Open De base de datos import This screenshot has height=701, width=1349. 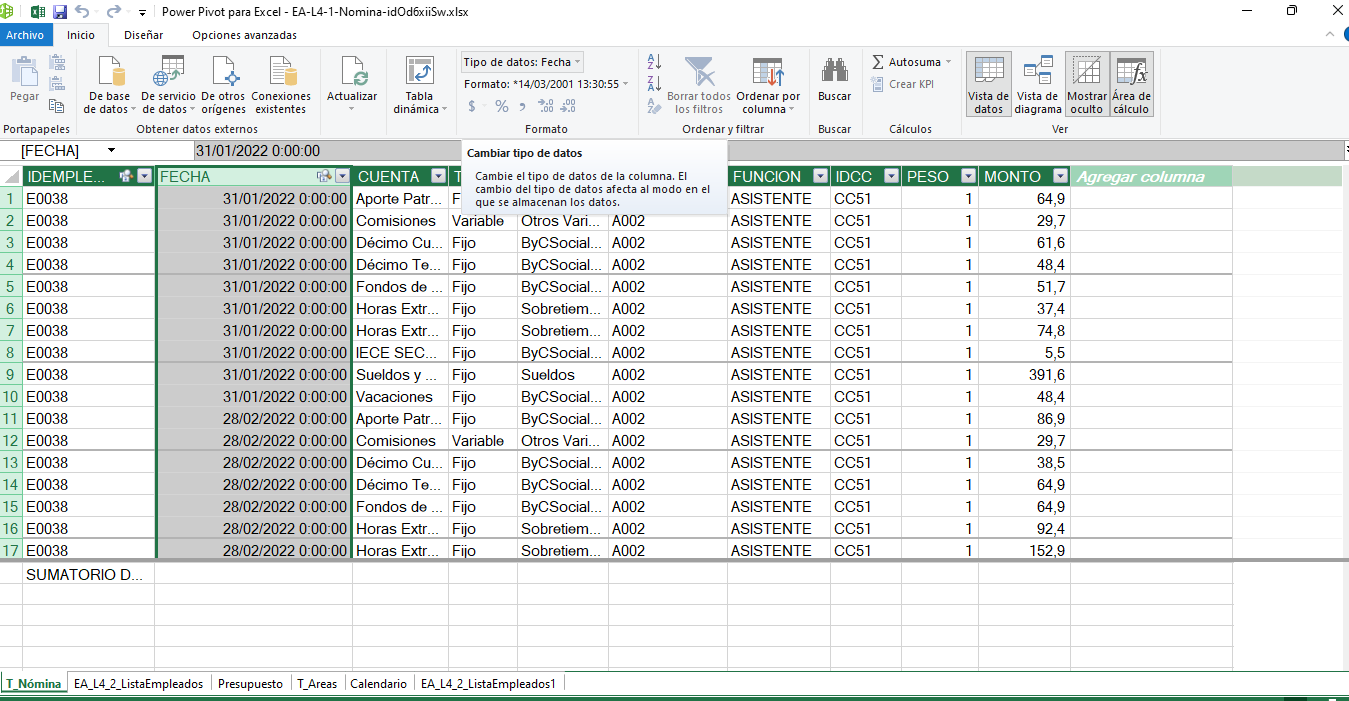(109, 73)
